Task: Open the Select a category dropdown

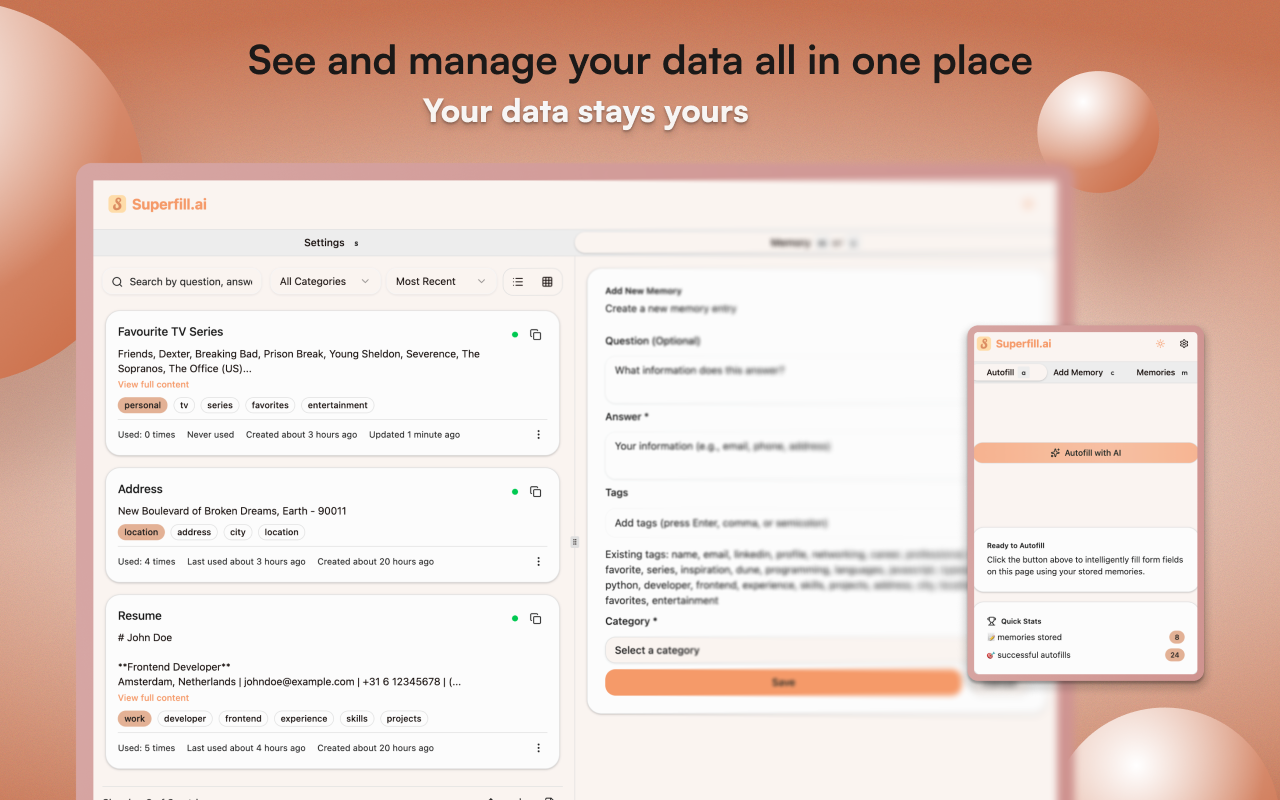Action: coord(780,650)
